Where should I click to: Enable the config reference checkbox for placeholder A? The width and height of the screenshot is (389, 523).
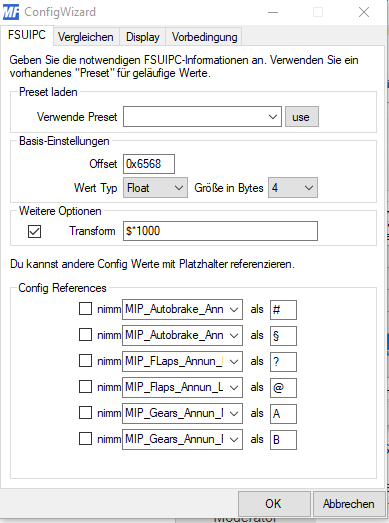(85, 413)
